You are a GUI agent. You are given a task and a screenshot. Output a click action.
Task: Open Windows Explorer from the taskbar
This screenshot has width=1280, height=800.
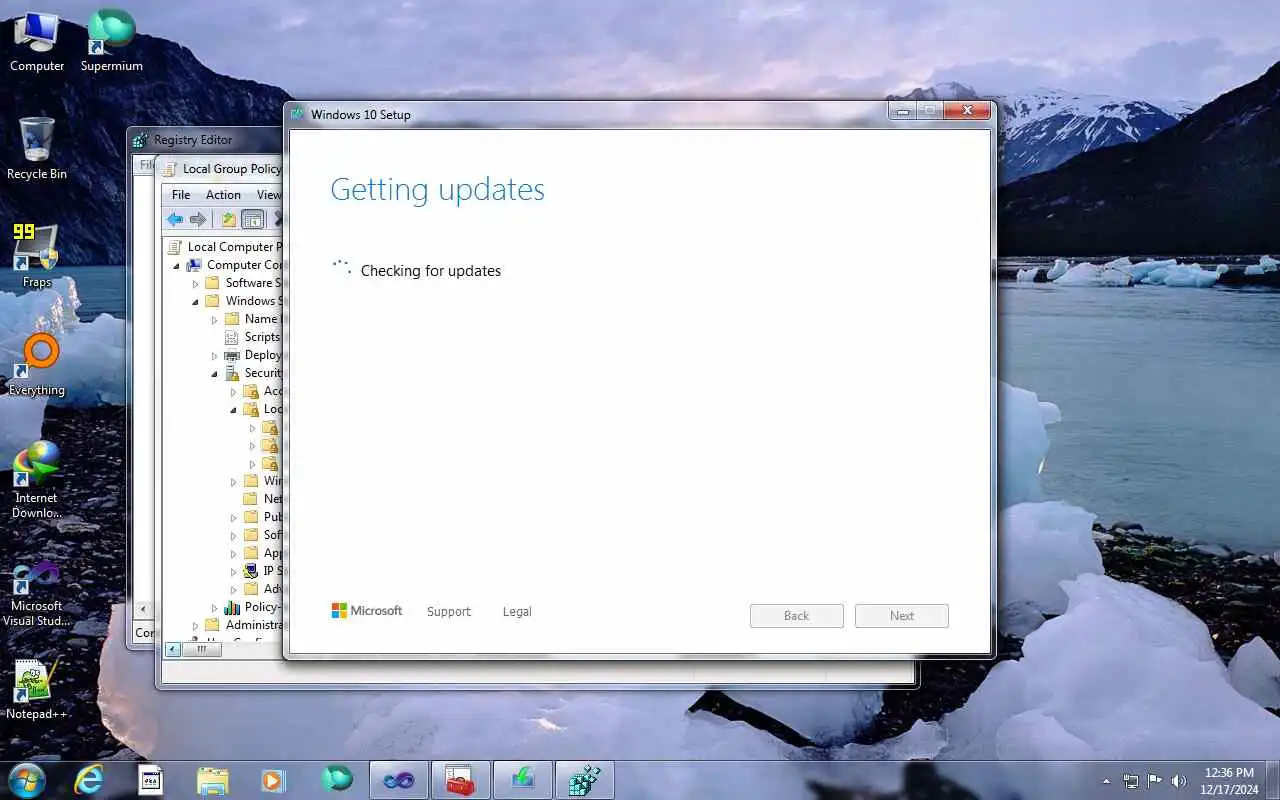[212, 780]
